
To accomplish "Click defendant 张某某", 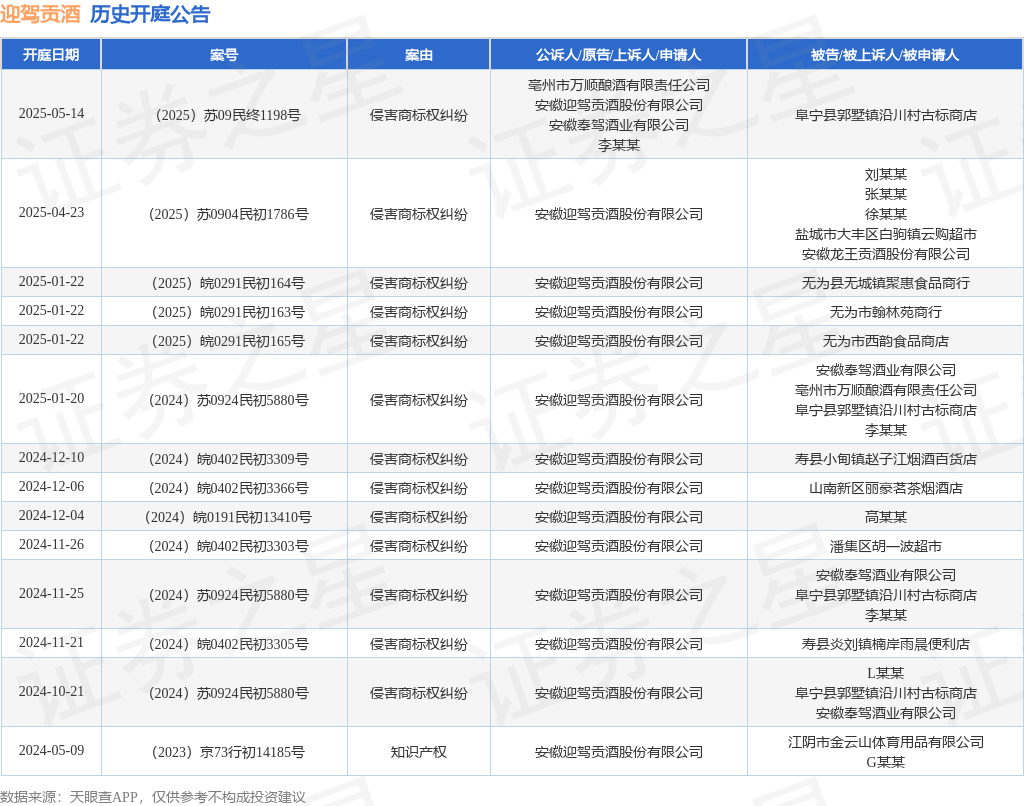I will pos(886,194).
